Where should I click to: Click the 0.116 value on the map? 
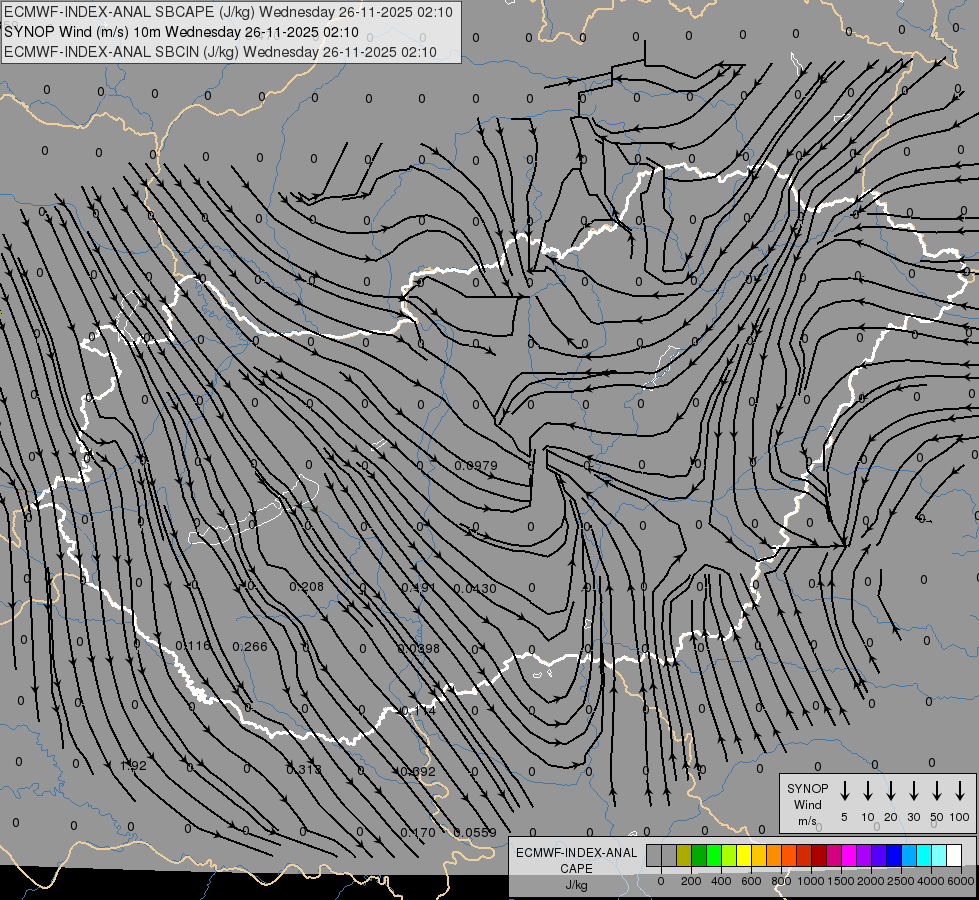[193, 646]
